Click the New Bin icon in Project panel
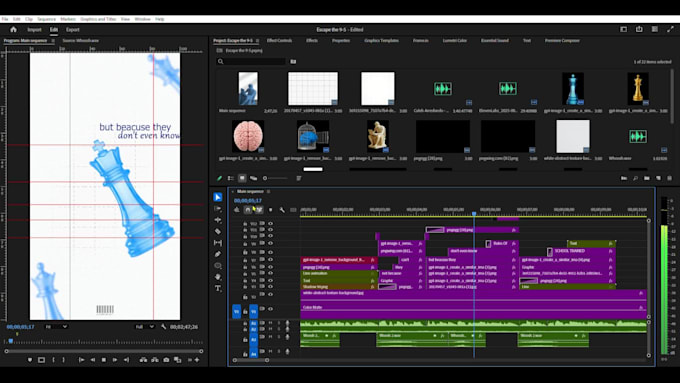The height and width of the screenshot is (383, 680). point(647,178)
